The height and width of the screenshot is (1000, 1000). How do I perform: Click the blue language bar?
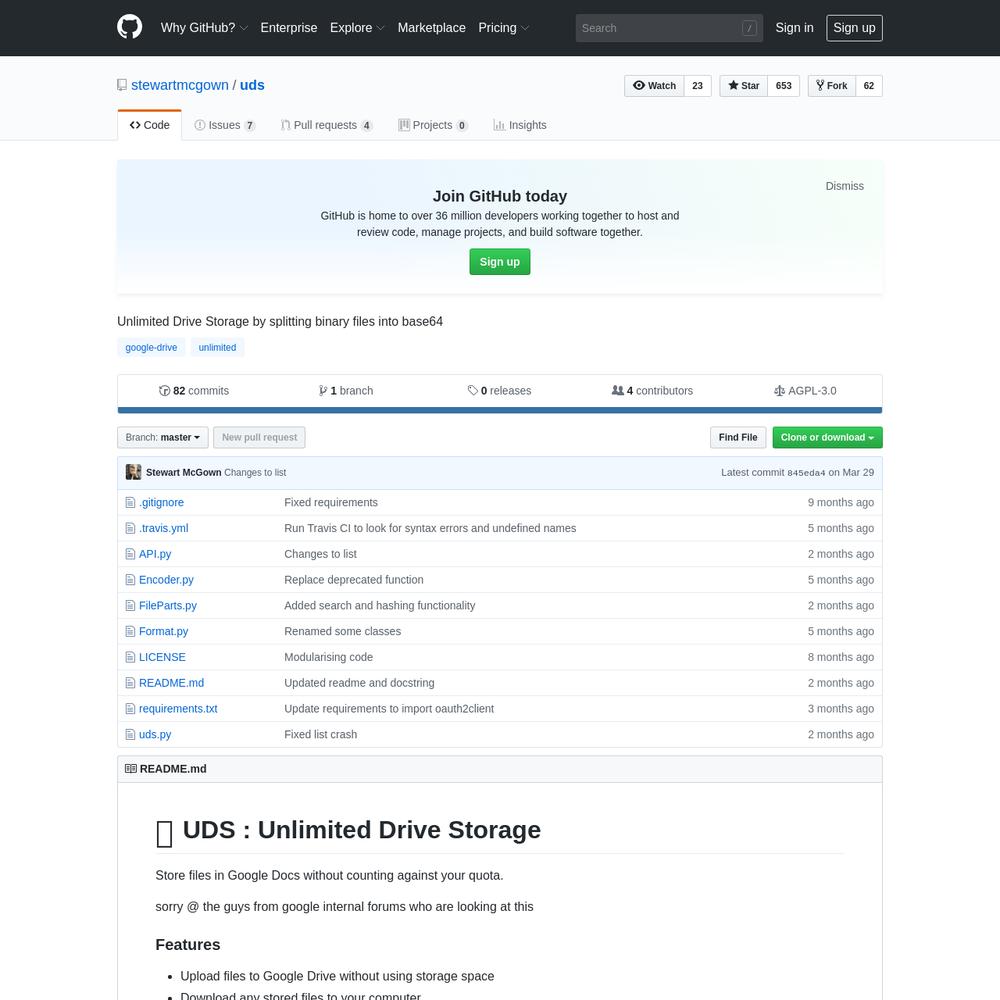pyautogui.click(x=500, y=410)
